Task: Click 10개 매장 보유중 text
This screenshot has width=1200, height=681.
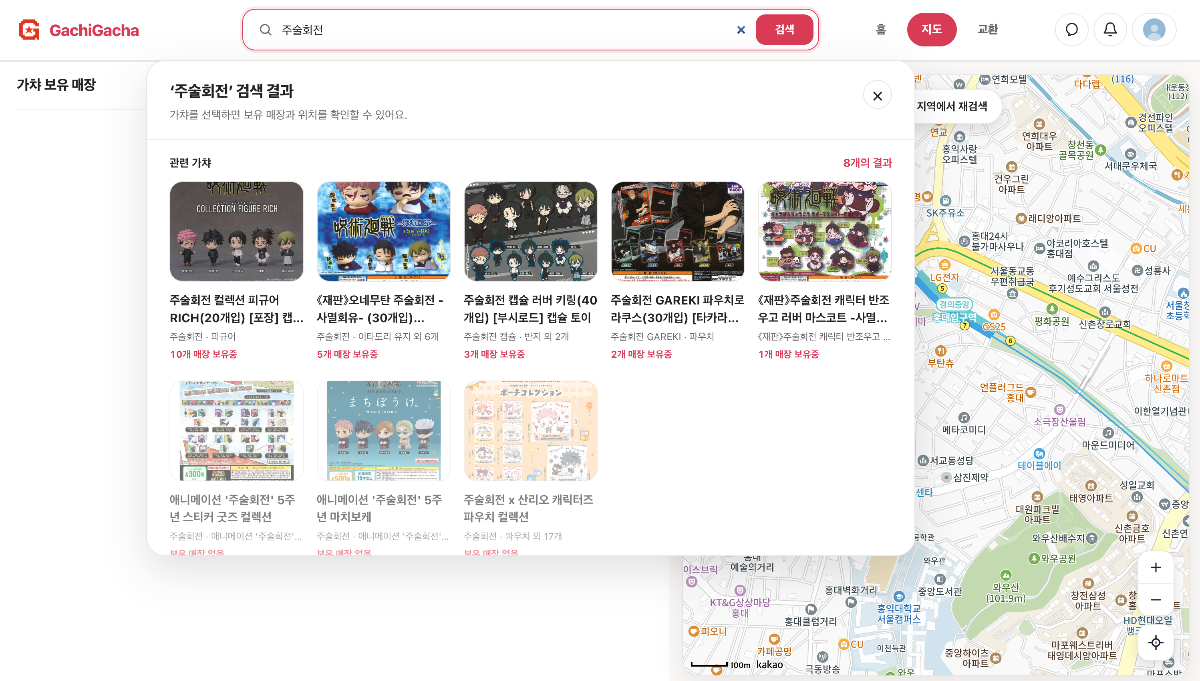Action: (x=204, y=354)
